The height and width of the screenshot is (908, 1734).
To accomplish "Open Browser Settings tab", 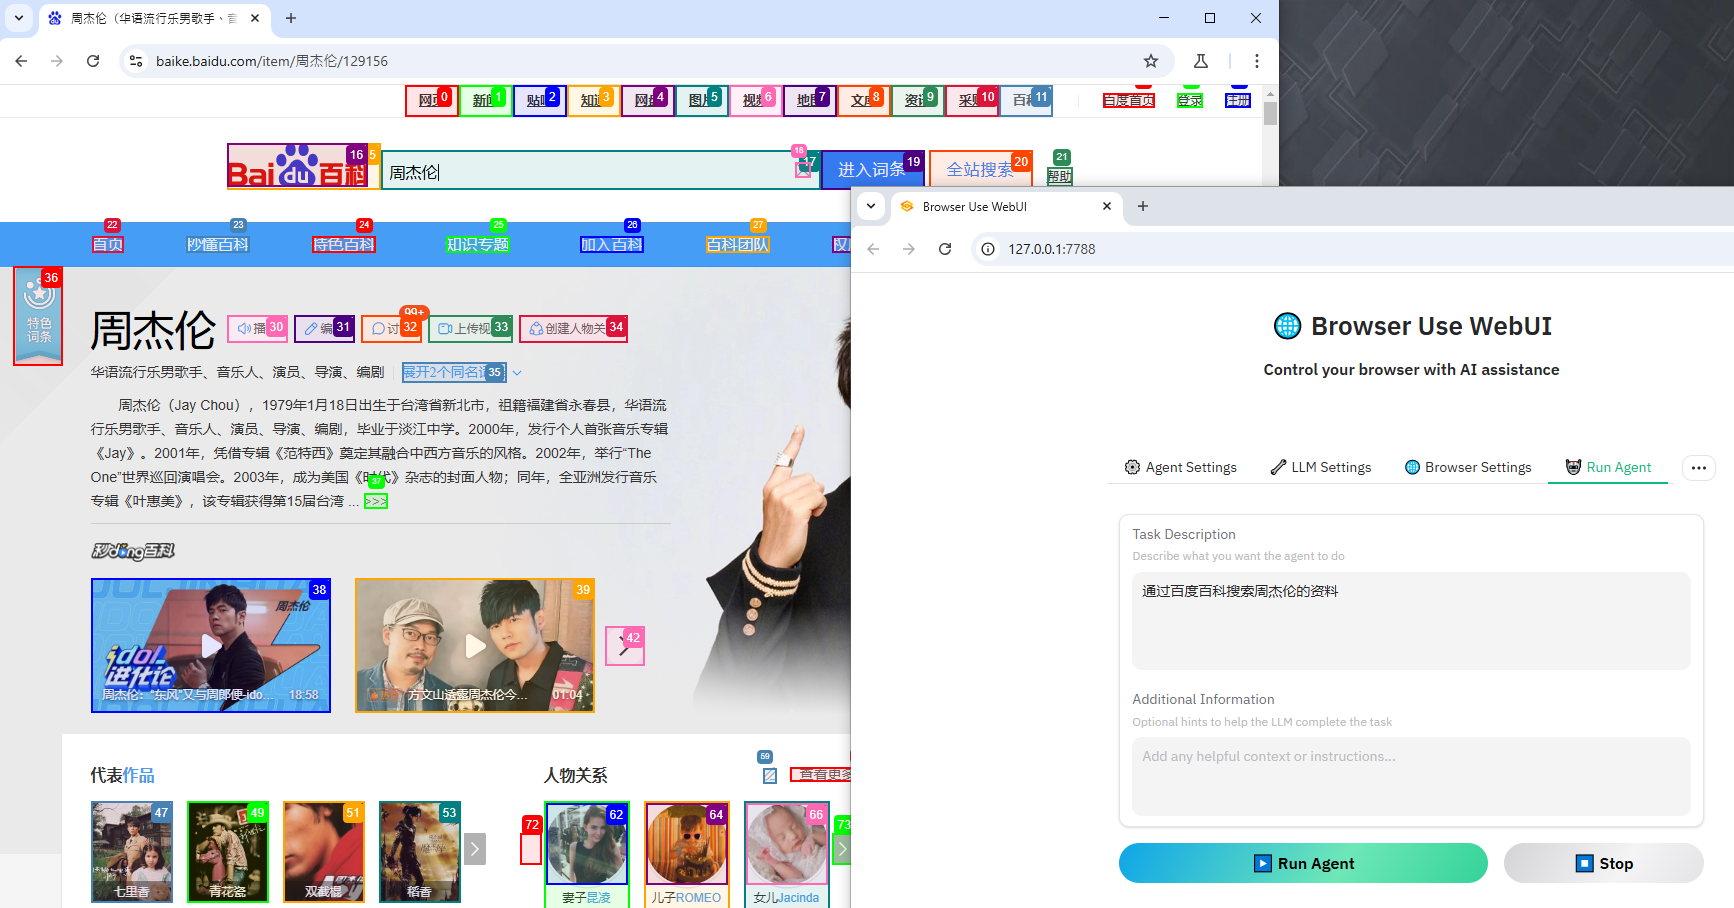I will click(1468, 467).
